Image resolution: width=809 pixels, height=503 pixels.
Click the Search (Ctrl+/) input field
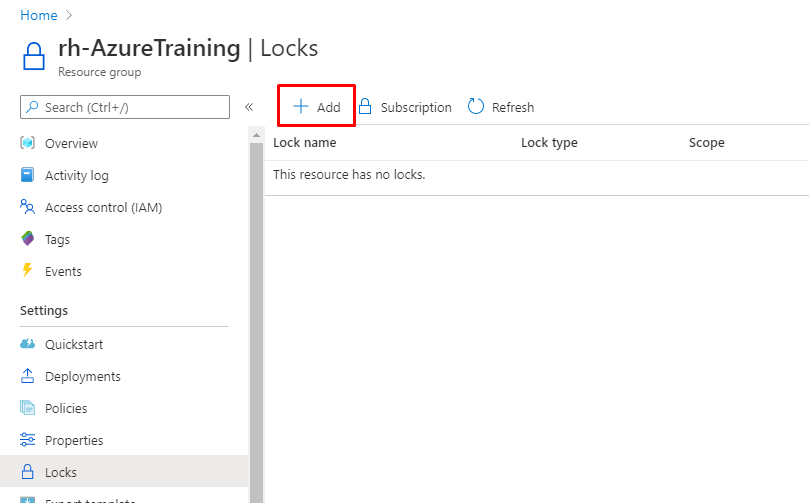coord(125,107)
